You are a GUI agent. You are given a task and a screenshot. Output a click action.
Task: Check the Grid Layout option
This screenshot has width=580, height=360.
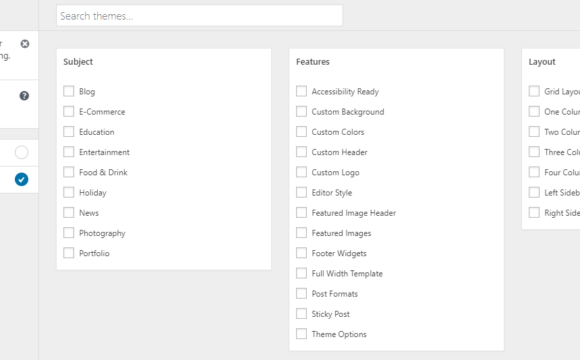tap(534, 91)
